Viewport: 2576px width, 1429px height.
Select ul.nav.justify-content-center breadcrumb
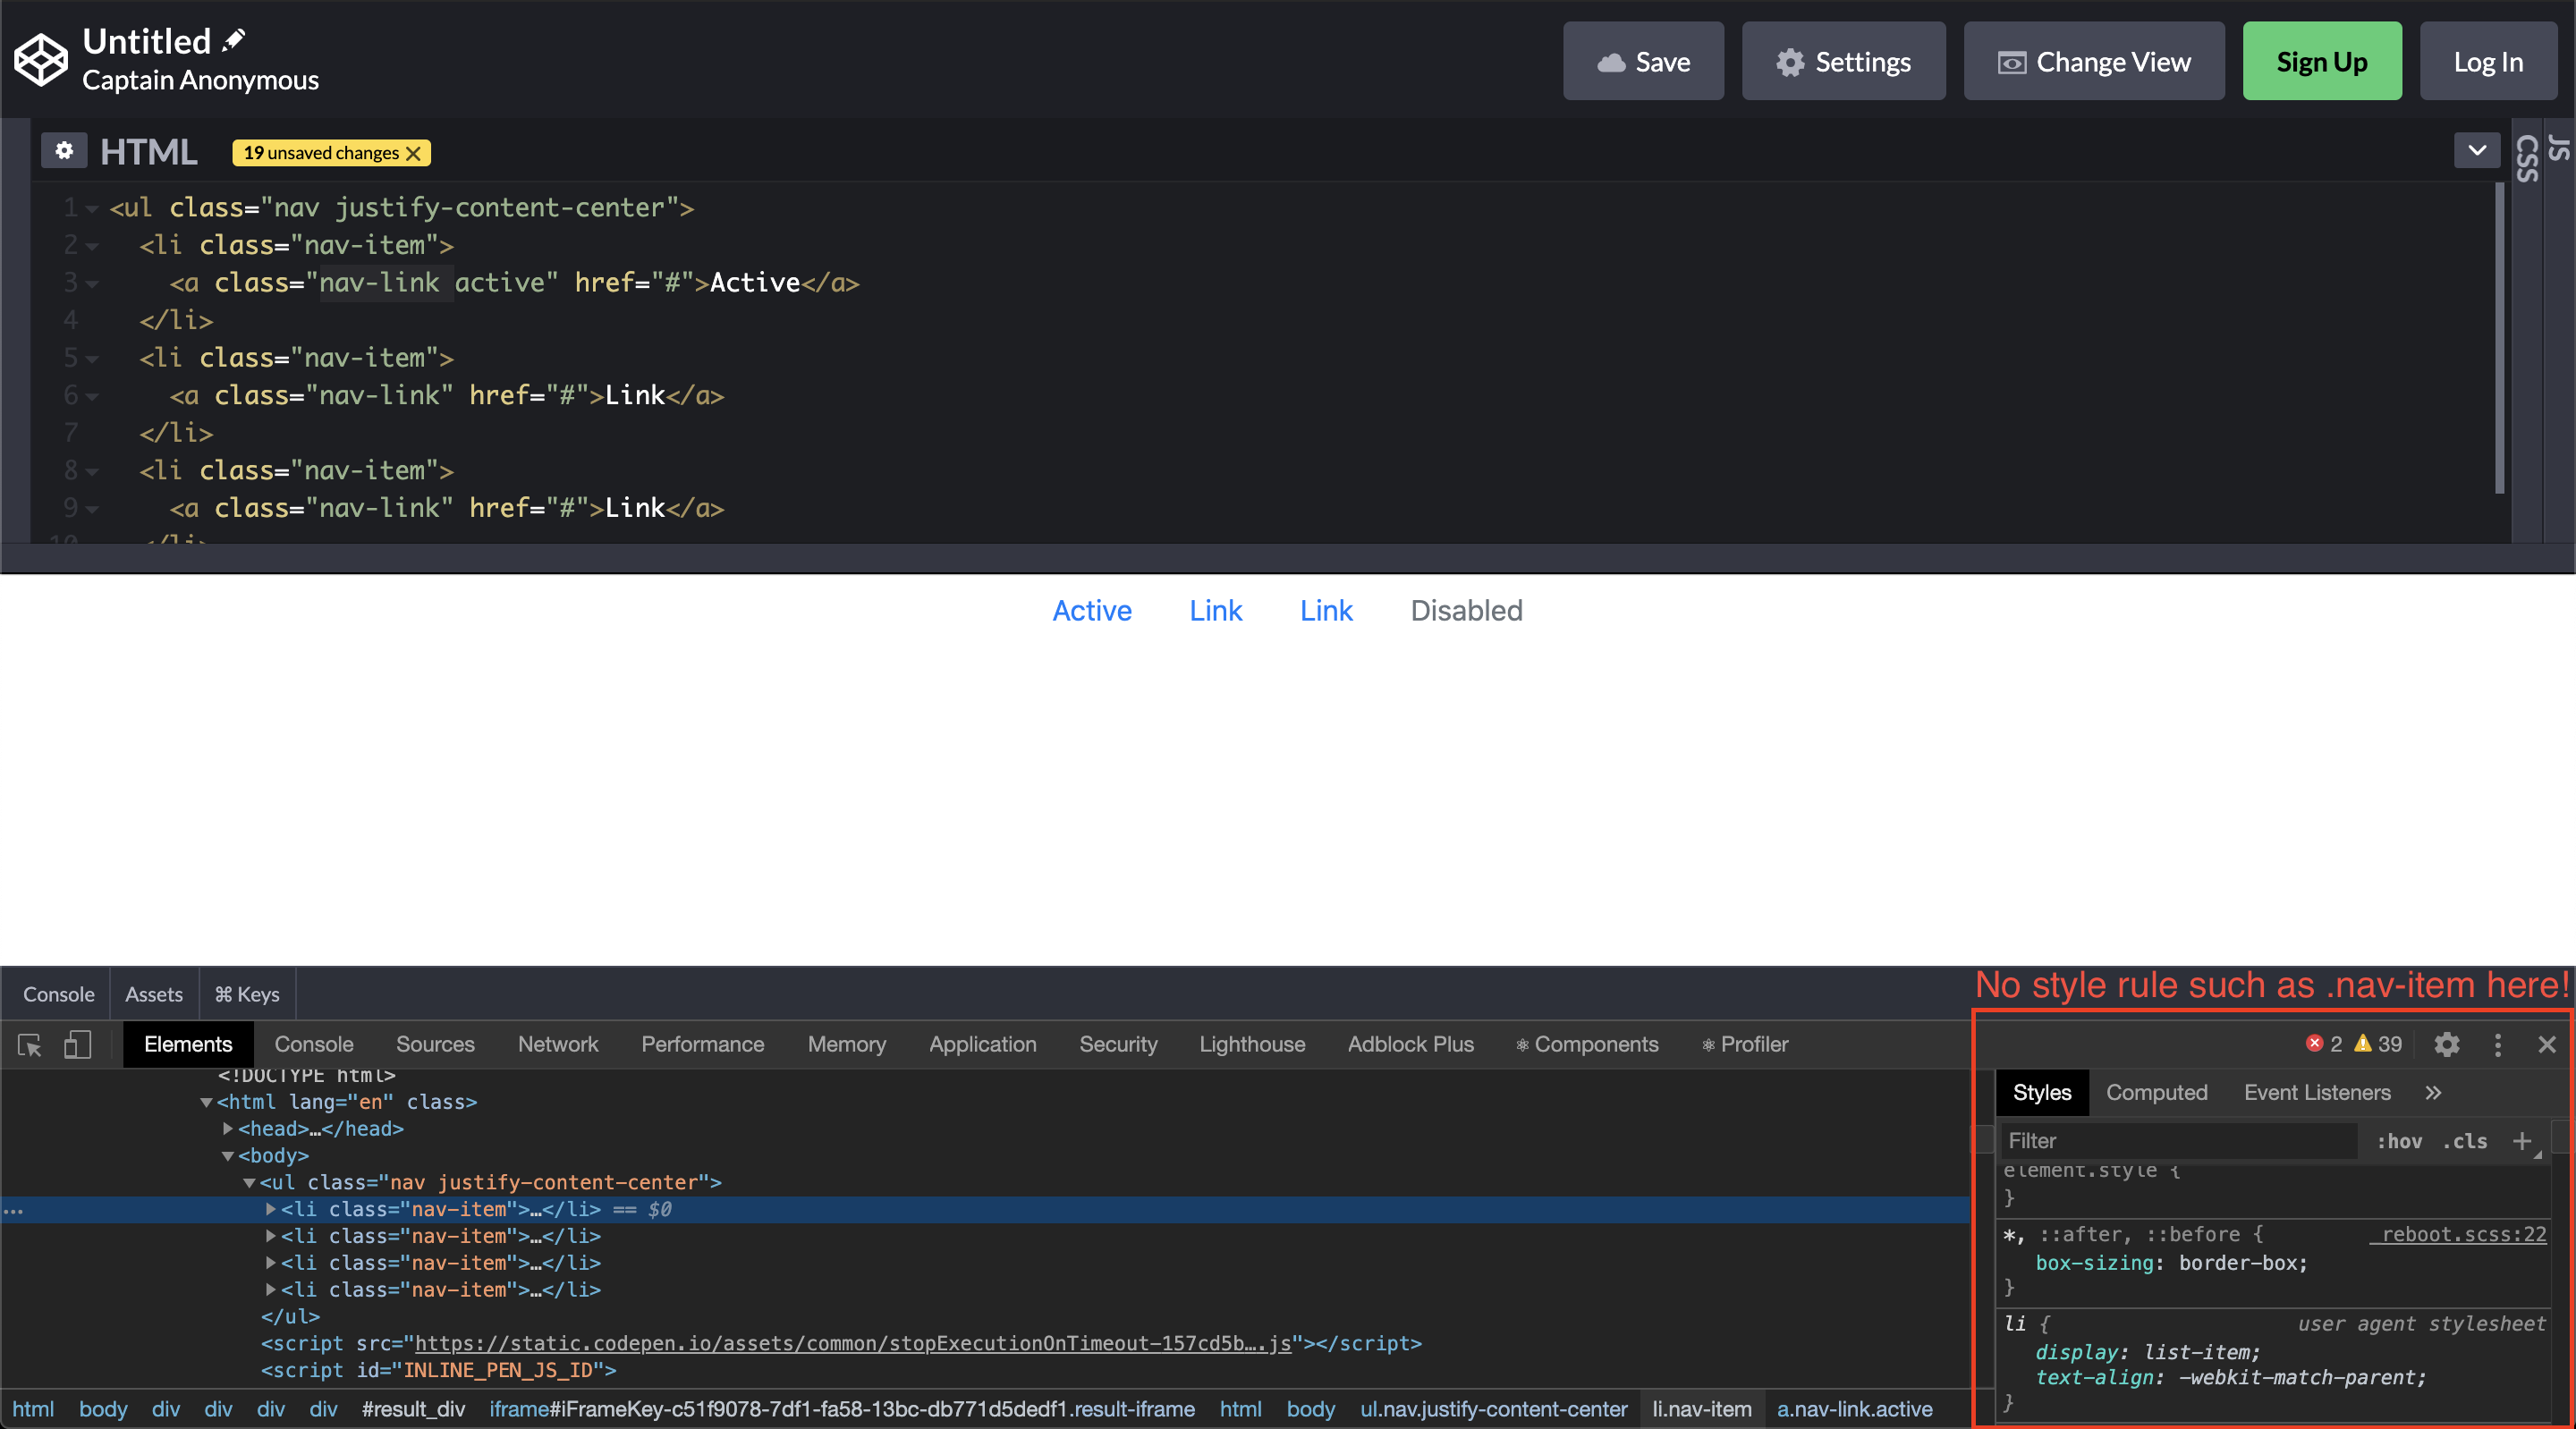point(1493,1409)
